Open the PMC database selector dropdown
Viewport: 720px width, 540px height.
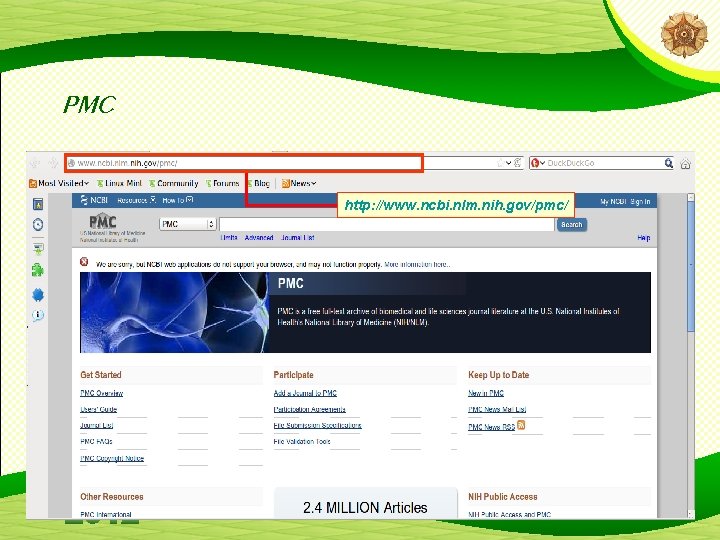click(187, 224)
